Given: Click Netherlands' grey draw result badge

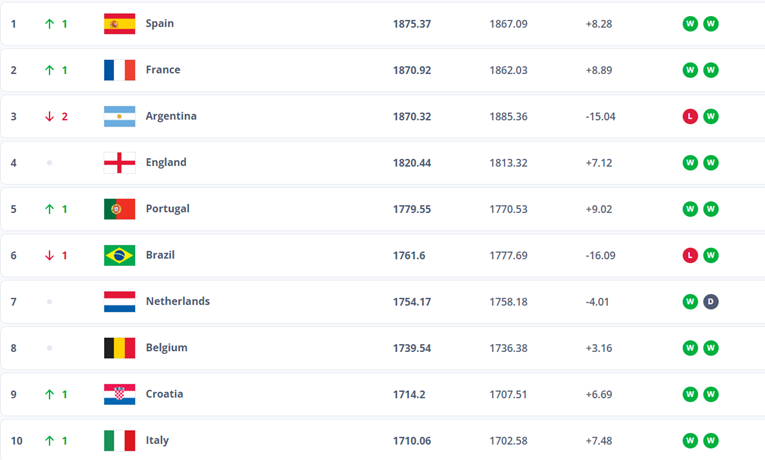Looking at the screenshot, I should 711,301.
